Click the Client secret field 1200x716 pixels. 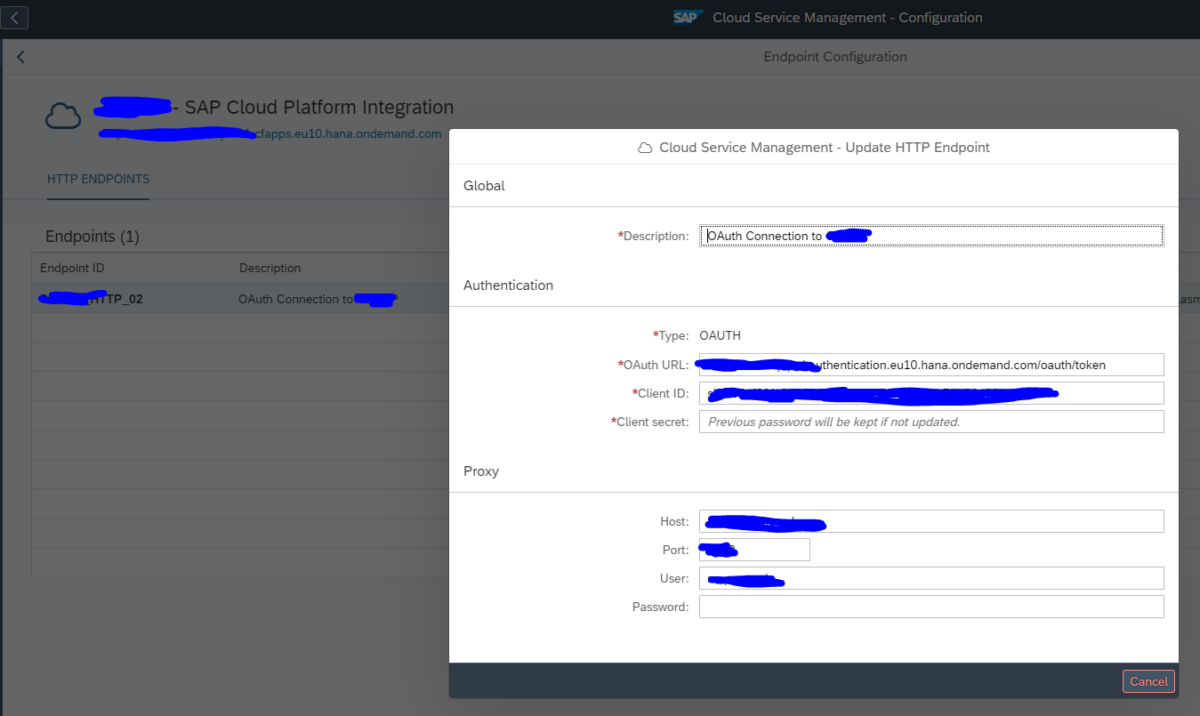pyautogui.click(x=930, y=421)
